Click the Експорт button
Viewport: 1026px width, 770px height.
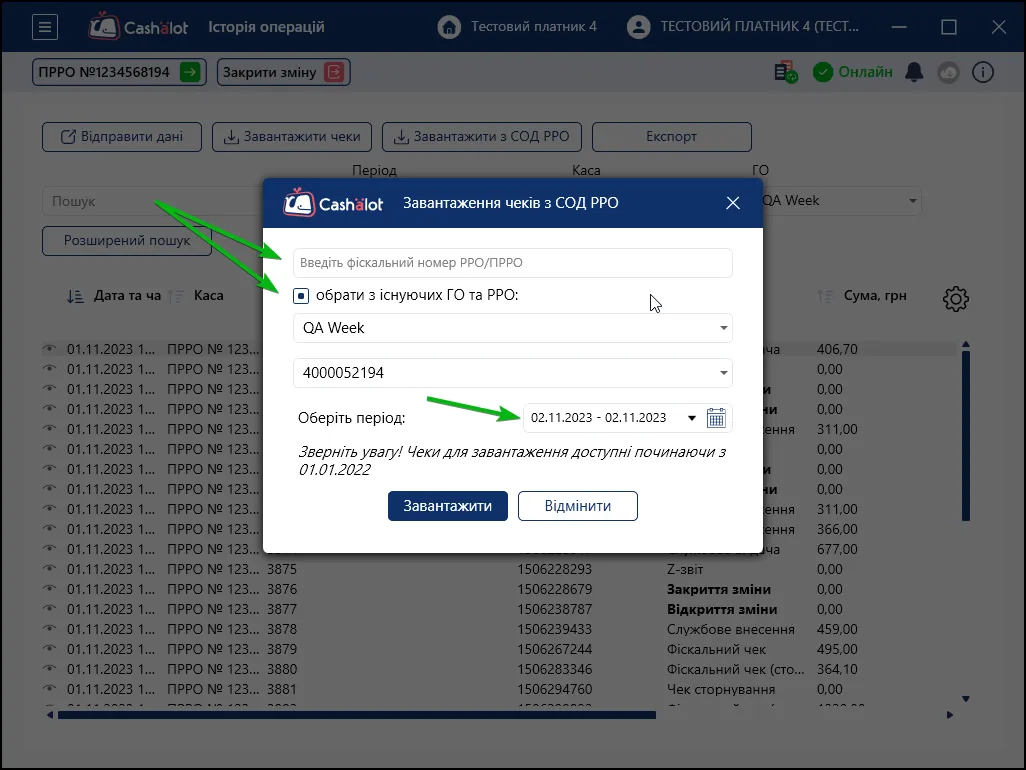click(672, 137)
